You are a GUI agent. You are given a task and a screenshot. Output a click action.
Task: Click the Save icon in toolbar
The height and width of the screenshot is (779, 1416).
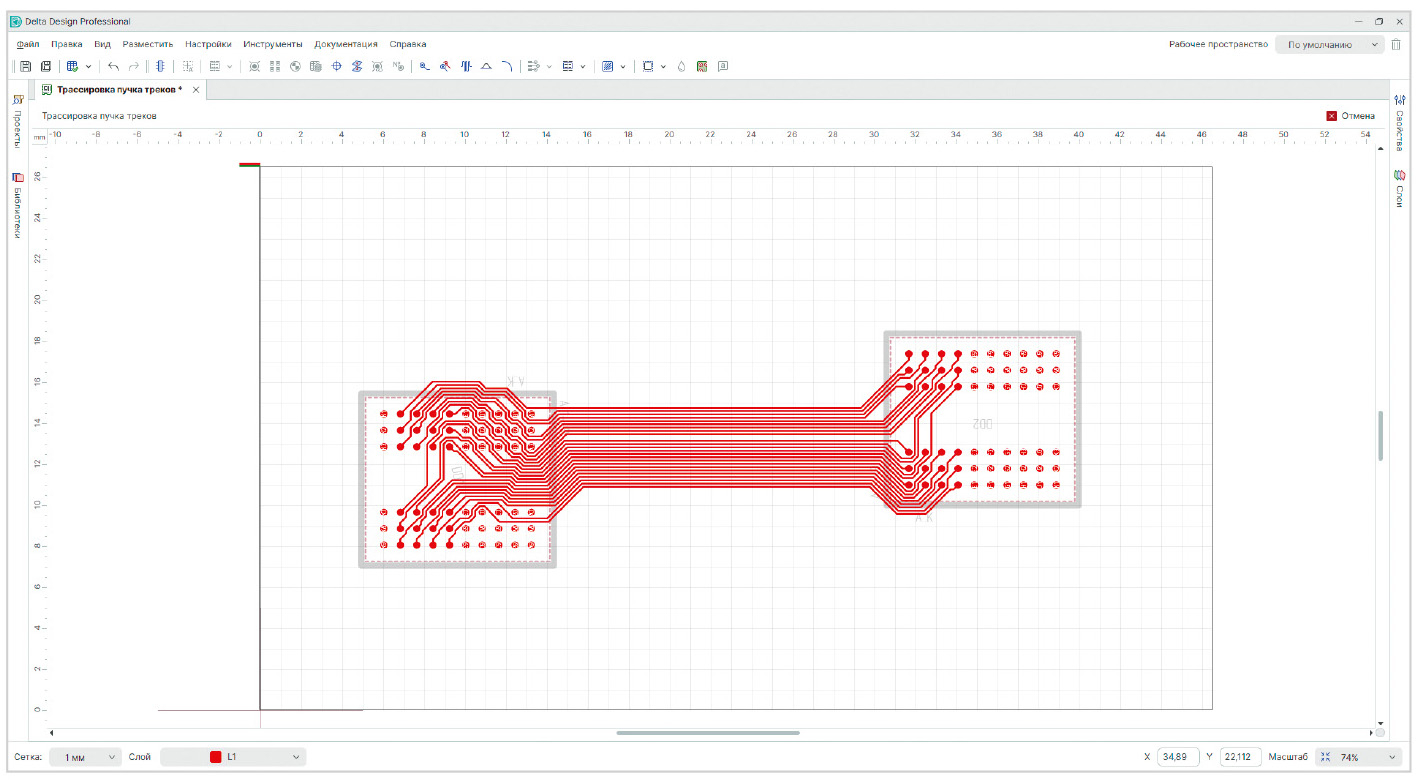26,66
